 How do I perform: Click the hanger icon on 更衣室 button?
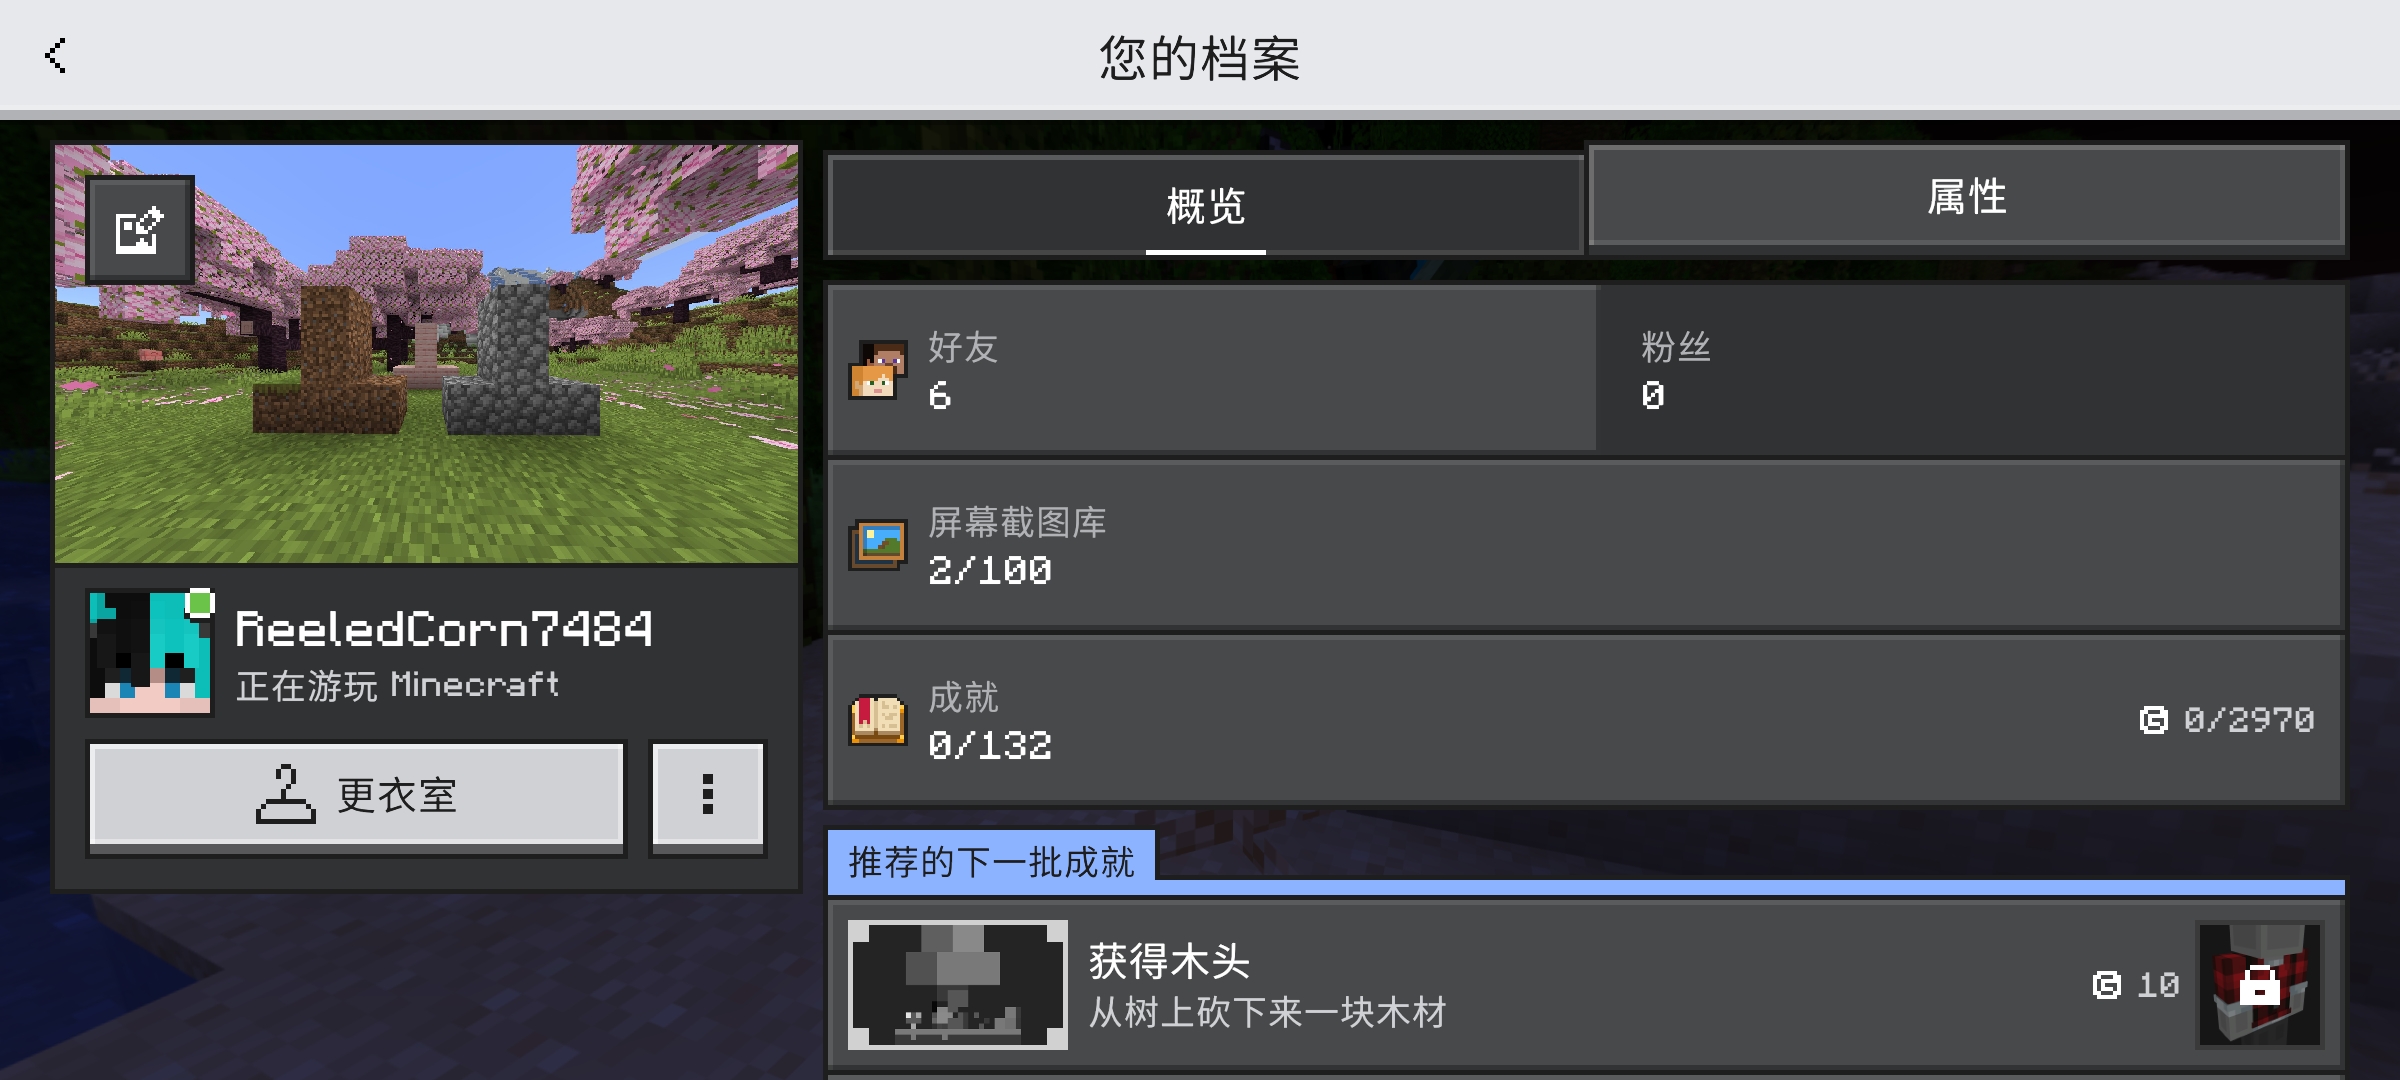pos(285,795)
